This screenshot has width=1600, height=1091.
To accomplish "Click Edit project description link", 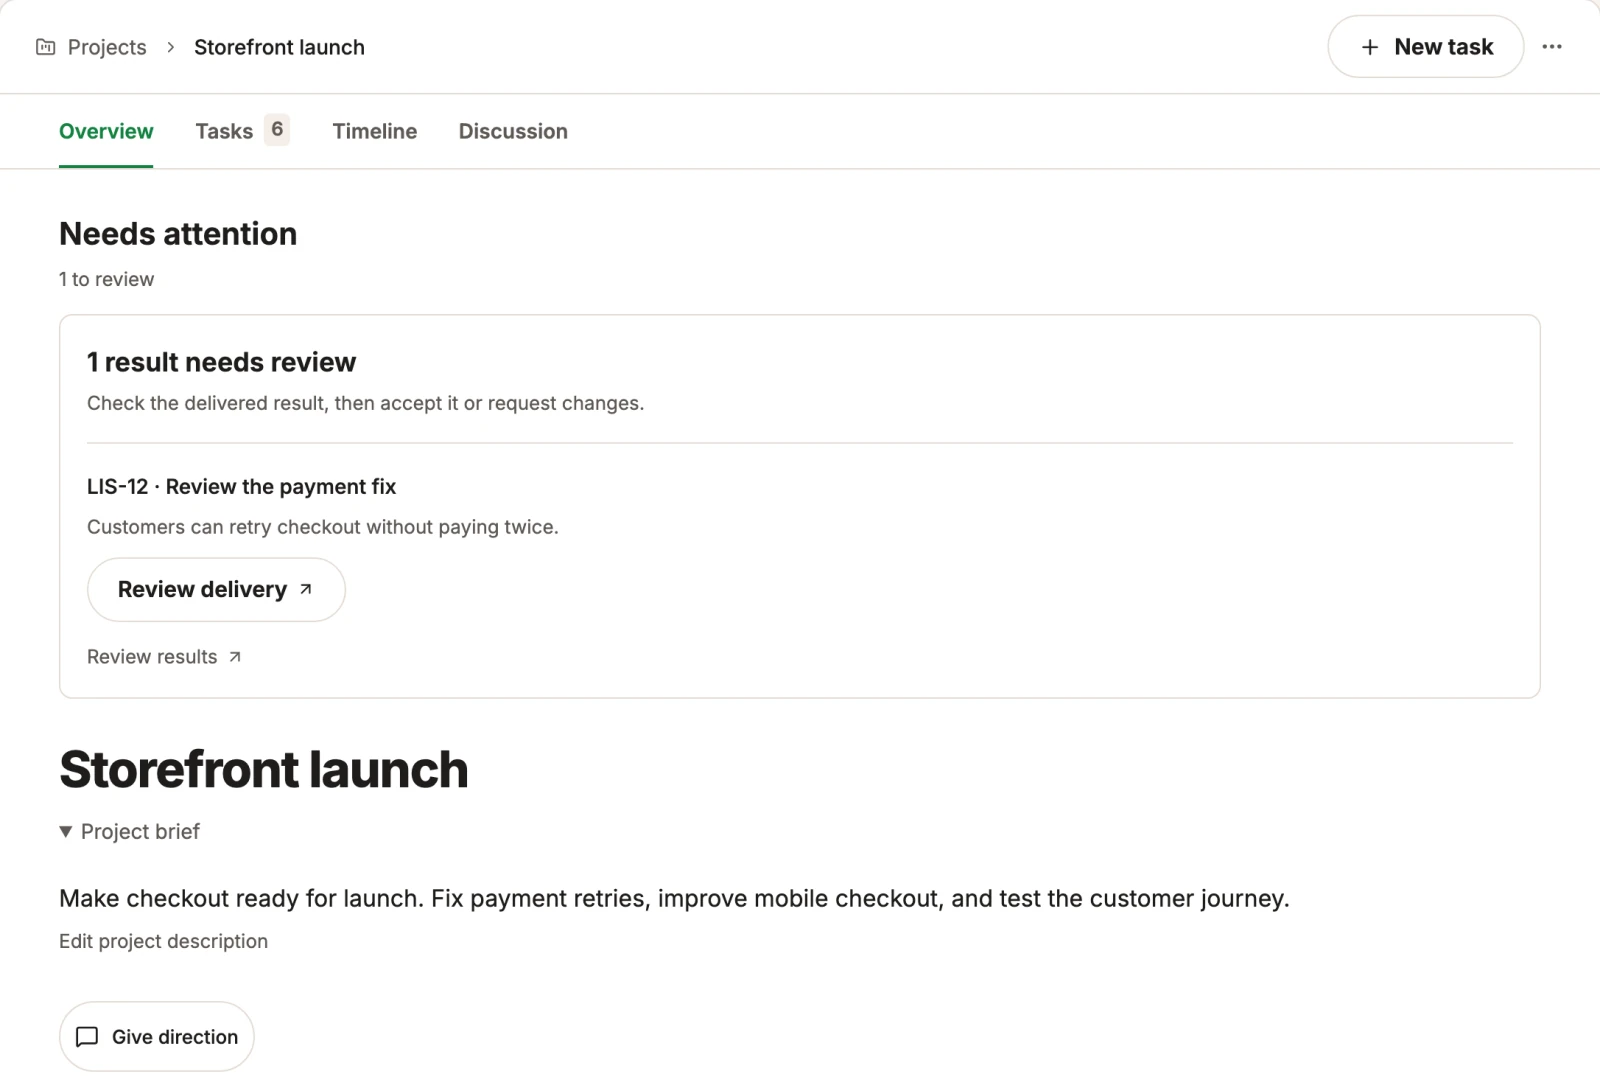I will 163,941.
